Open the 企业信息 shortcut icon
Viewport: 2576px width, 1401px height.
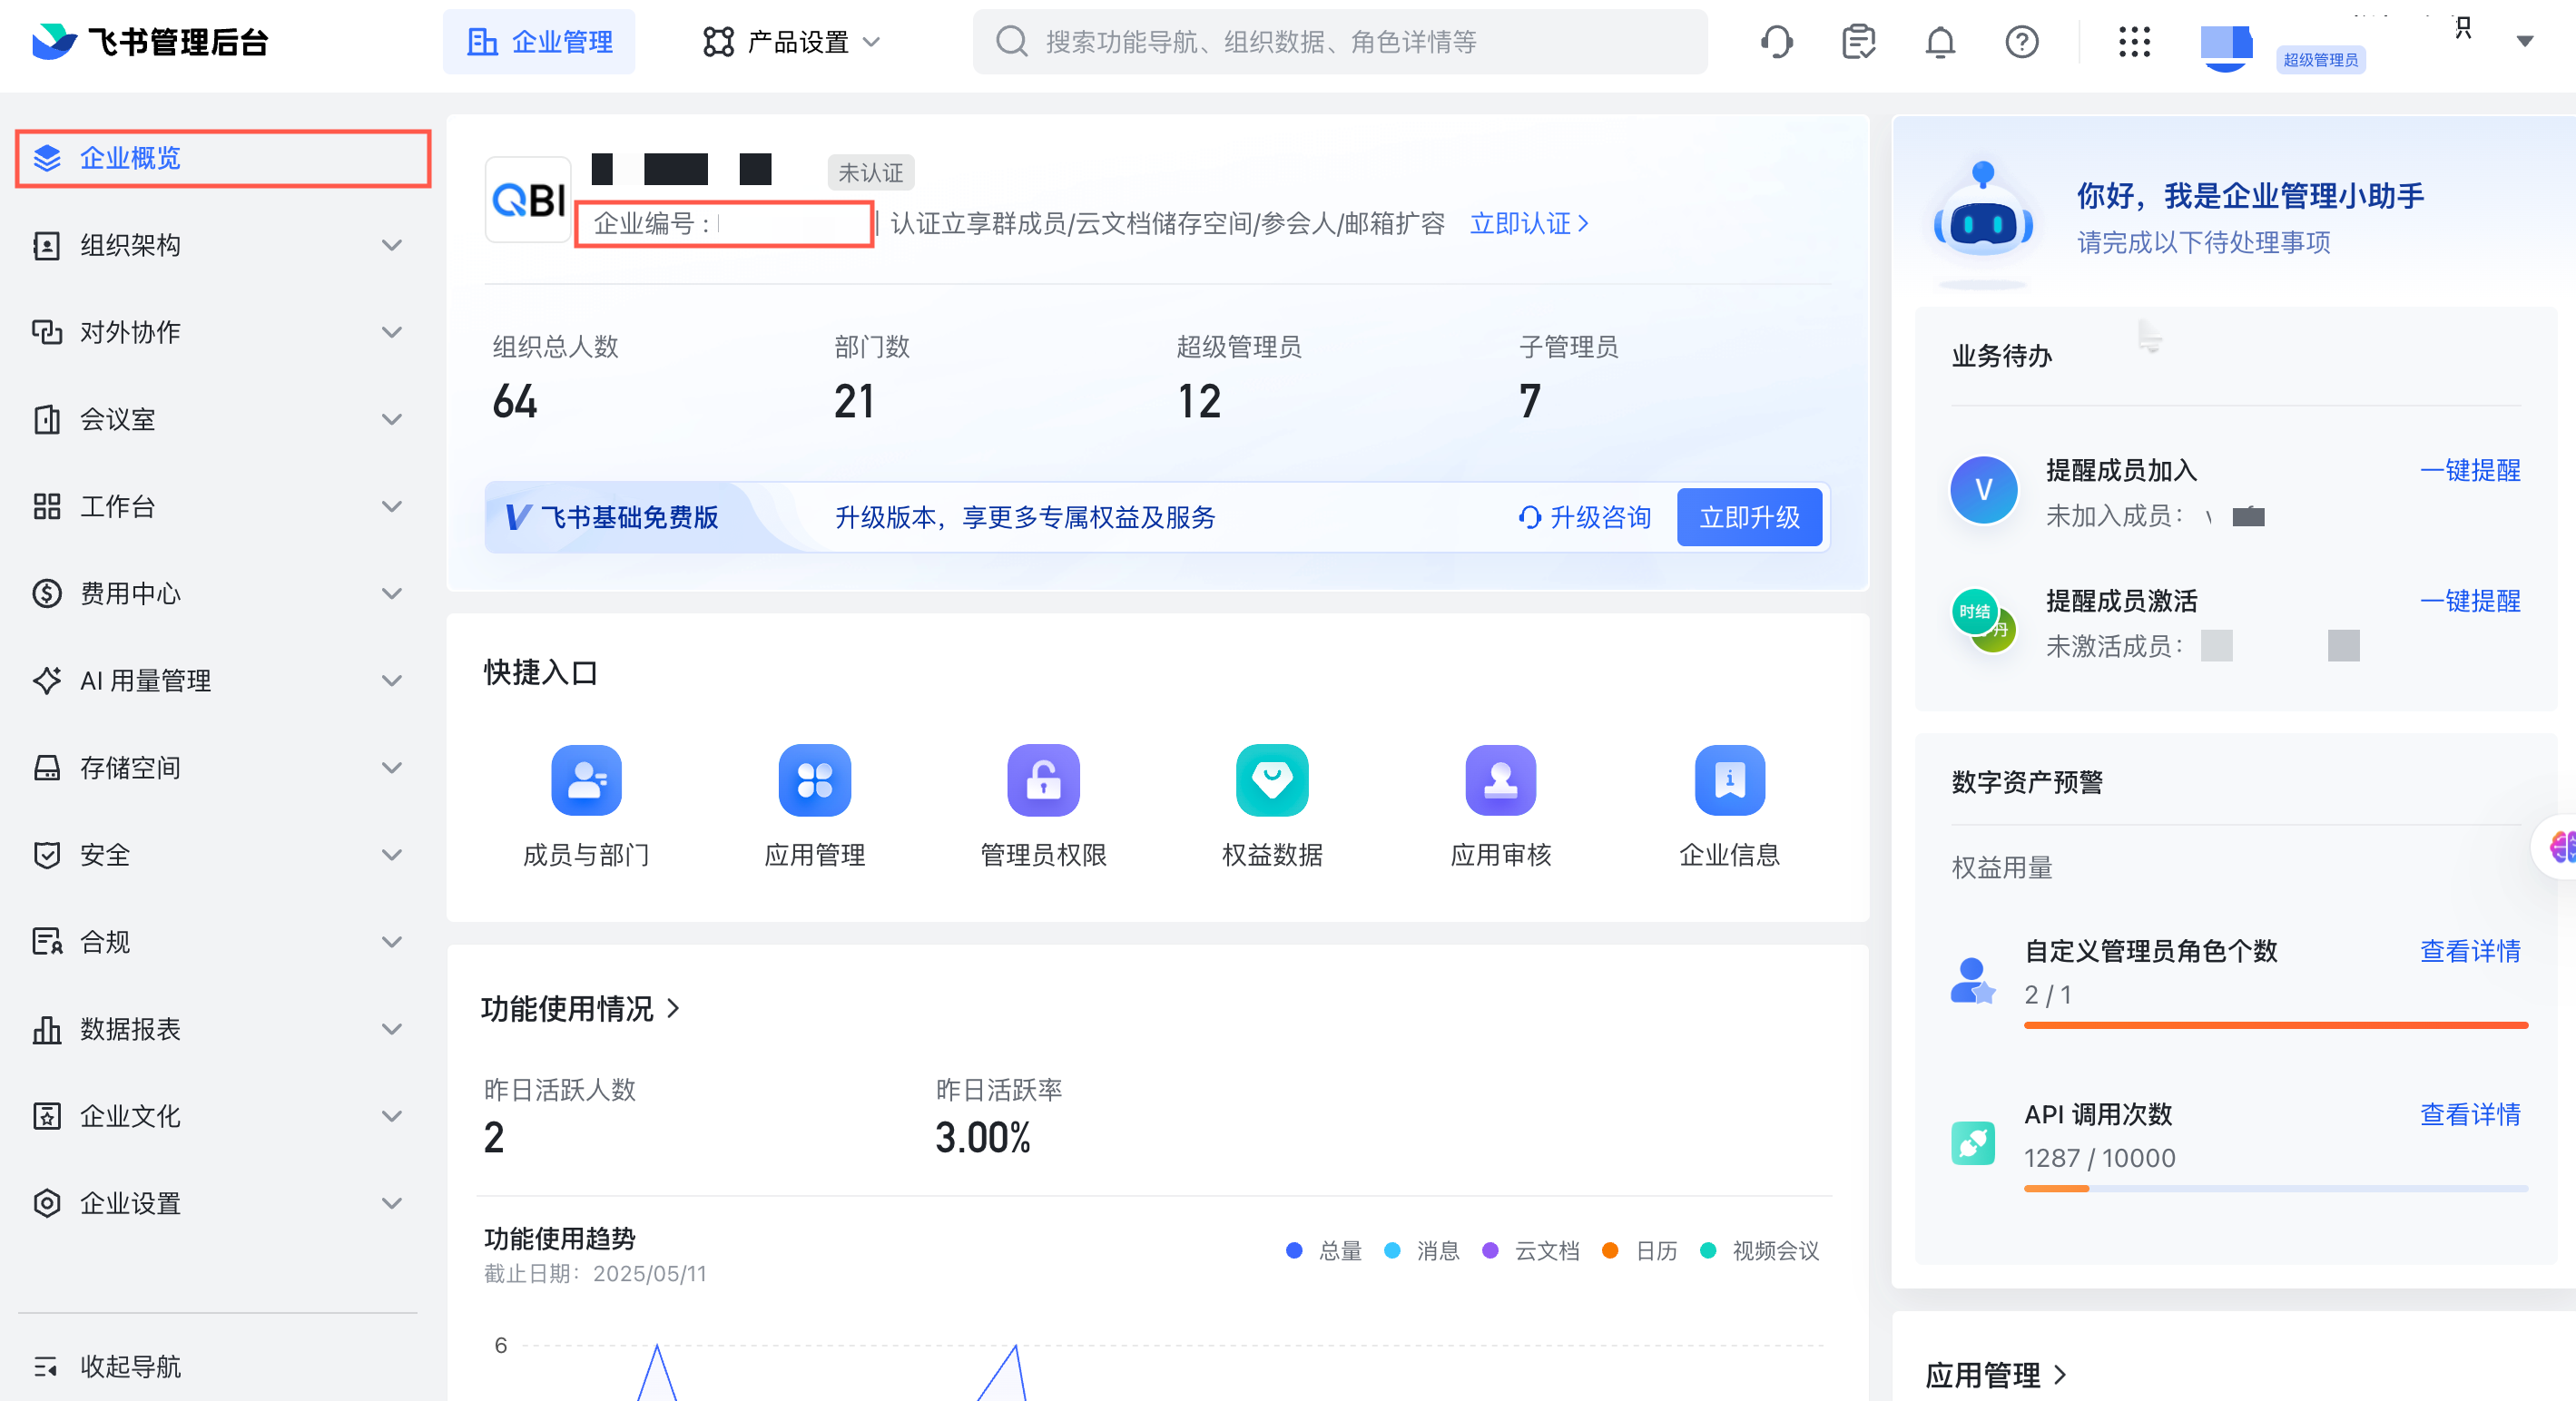(x=1729, y=780)
